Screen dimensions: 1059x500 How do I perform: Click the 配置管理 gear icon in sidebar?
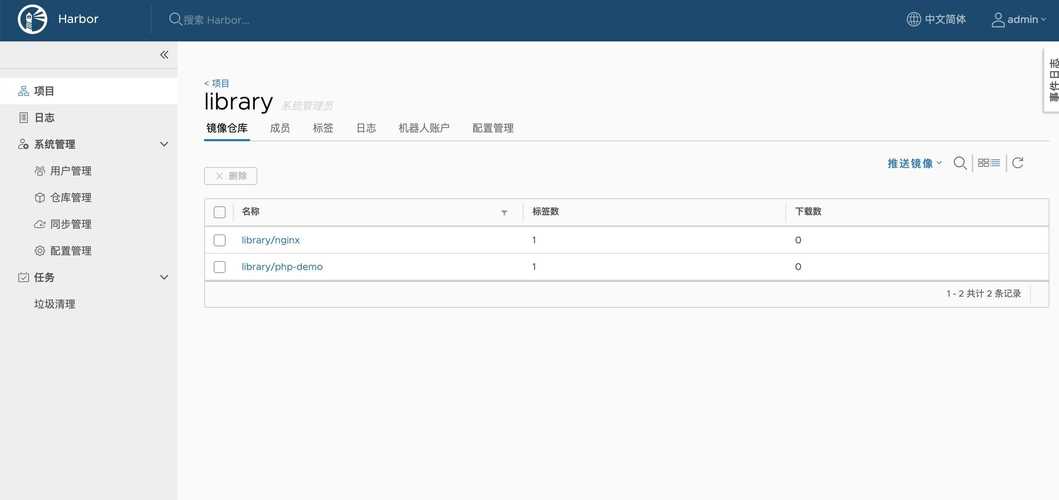(39, 251)
